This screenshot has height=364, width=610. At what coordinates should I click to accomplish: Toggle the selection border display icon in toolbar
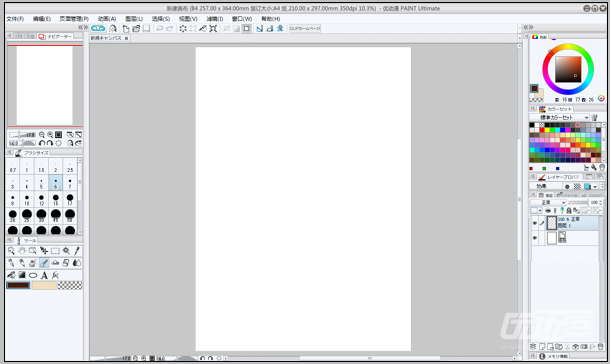tap(247, 28)
